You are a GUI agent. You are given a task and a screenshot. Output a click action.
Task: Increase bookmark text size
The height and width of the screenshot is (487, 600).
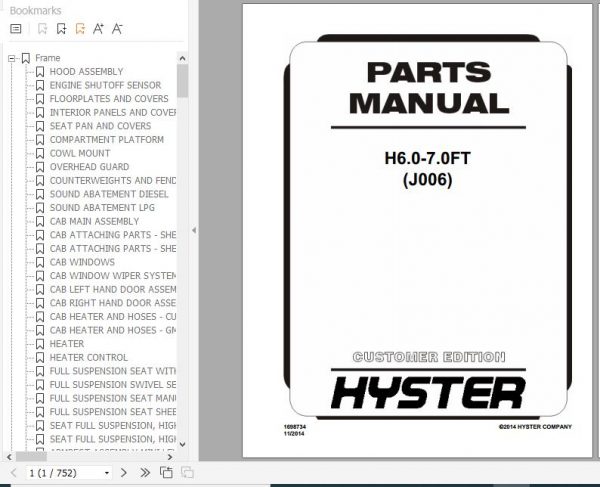tap(98, 29)
